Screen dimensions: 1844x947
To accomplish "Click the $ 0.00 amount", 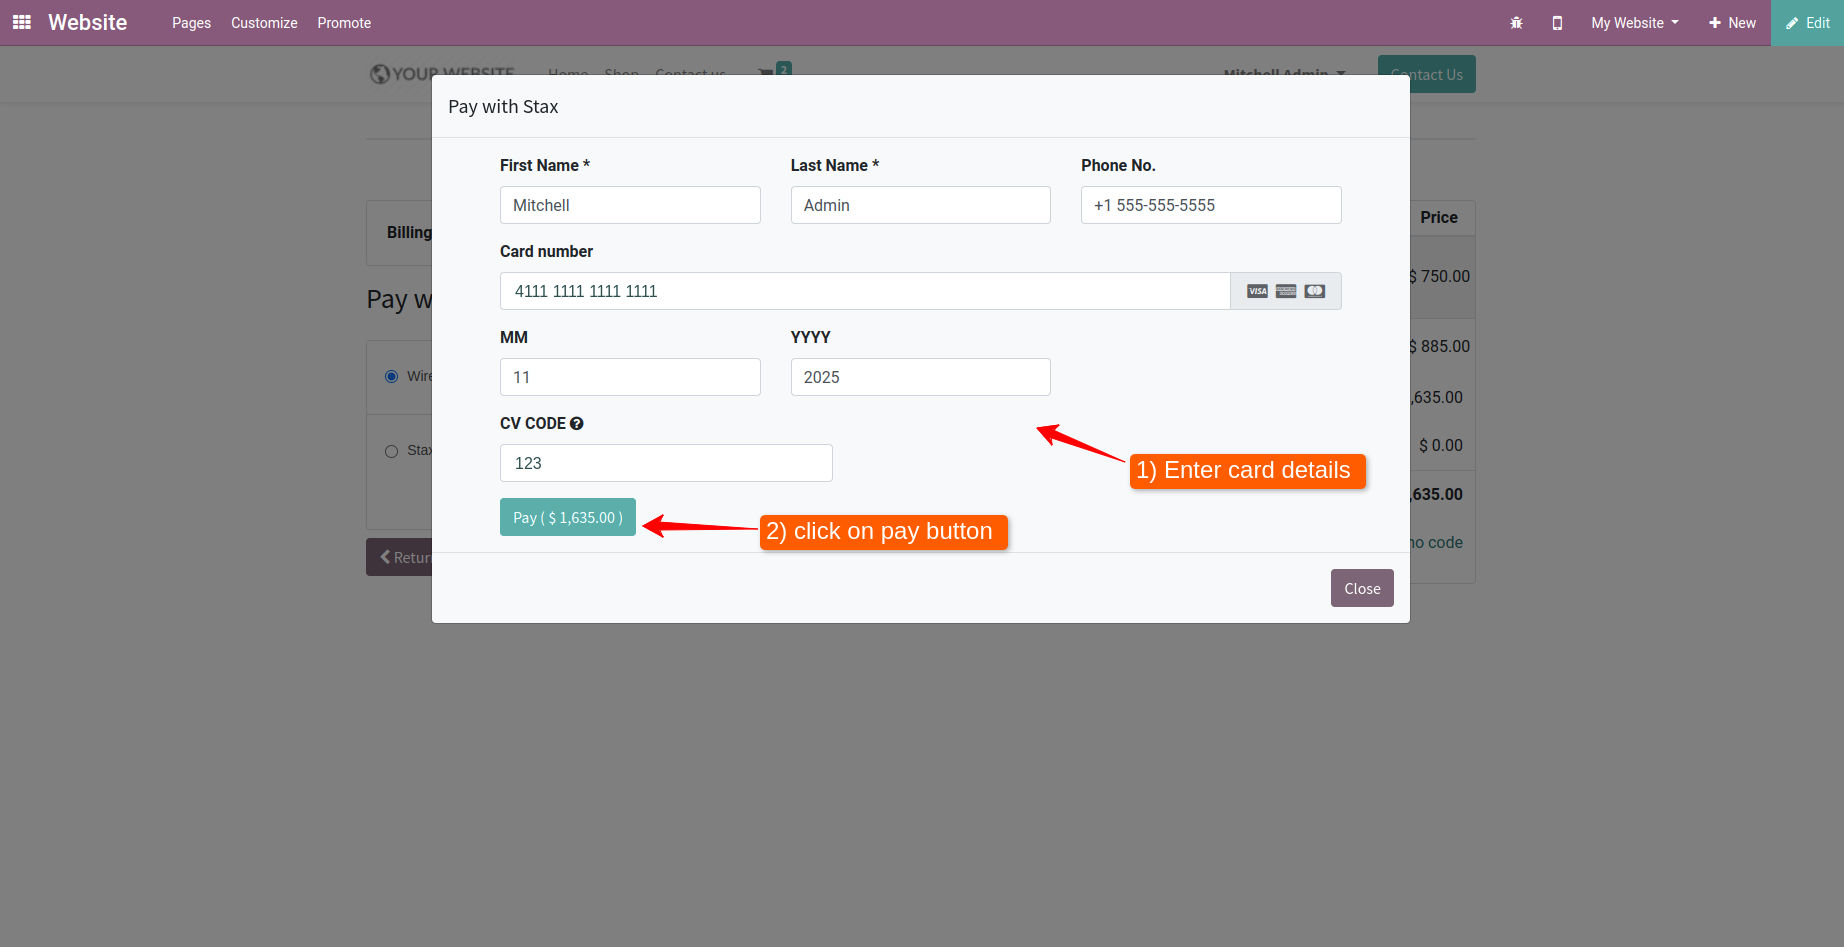I will coord(1441,445).
